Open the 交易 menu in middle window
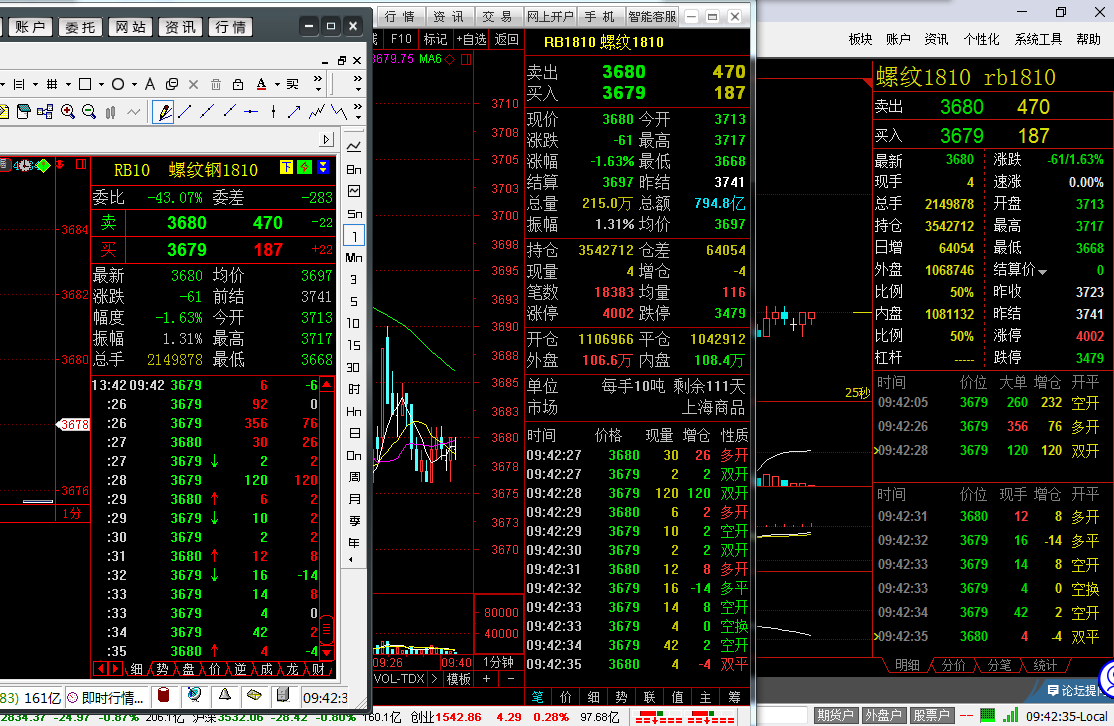This screenshot has height=726, width=1114. pyautogui.click(x=497, y=16)
